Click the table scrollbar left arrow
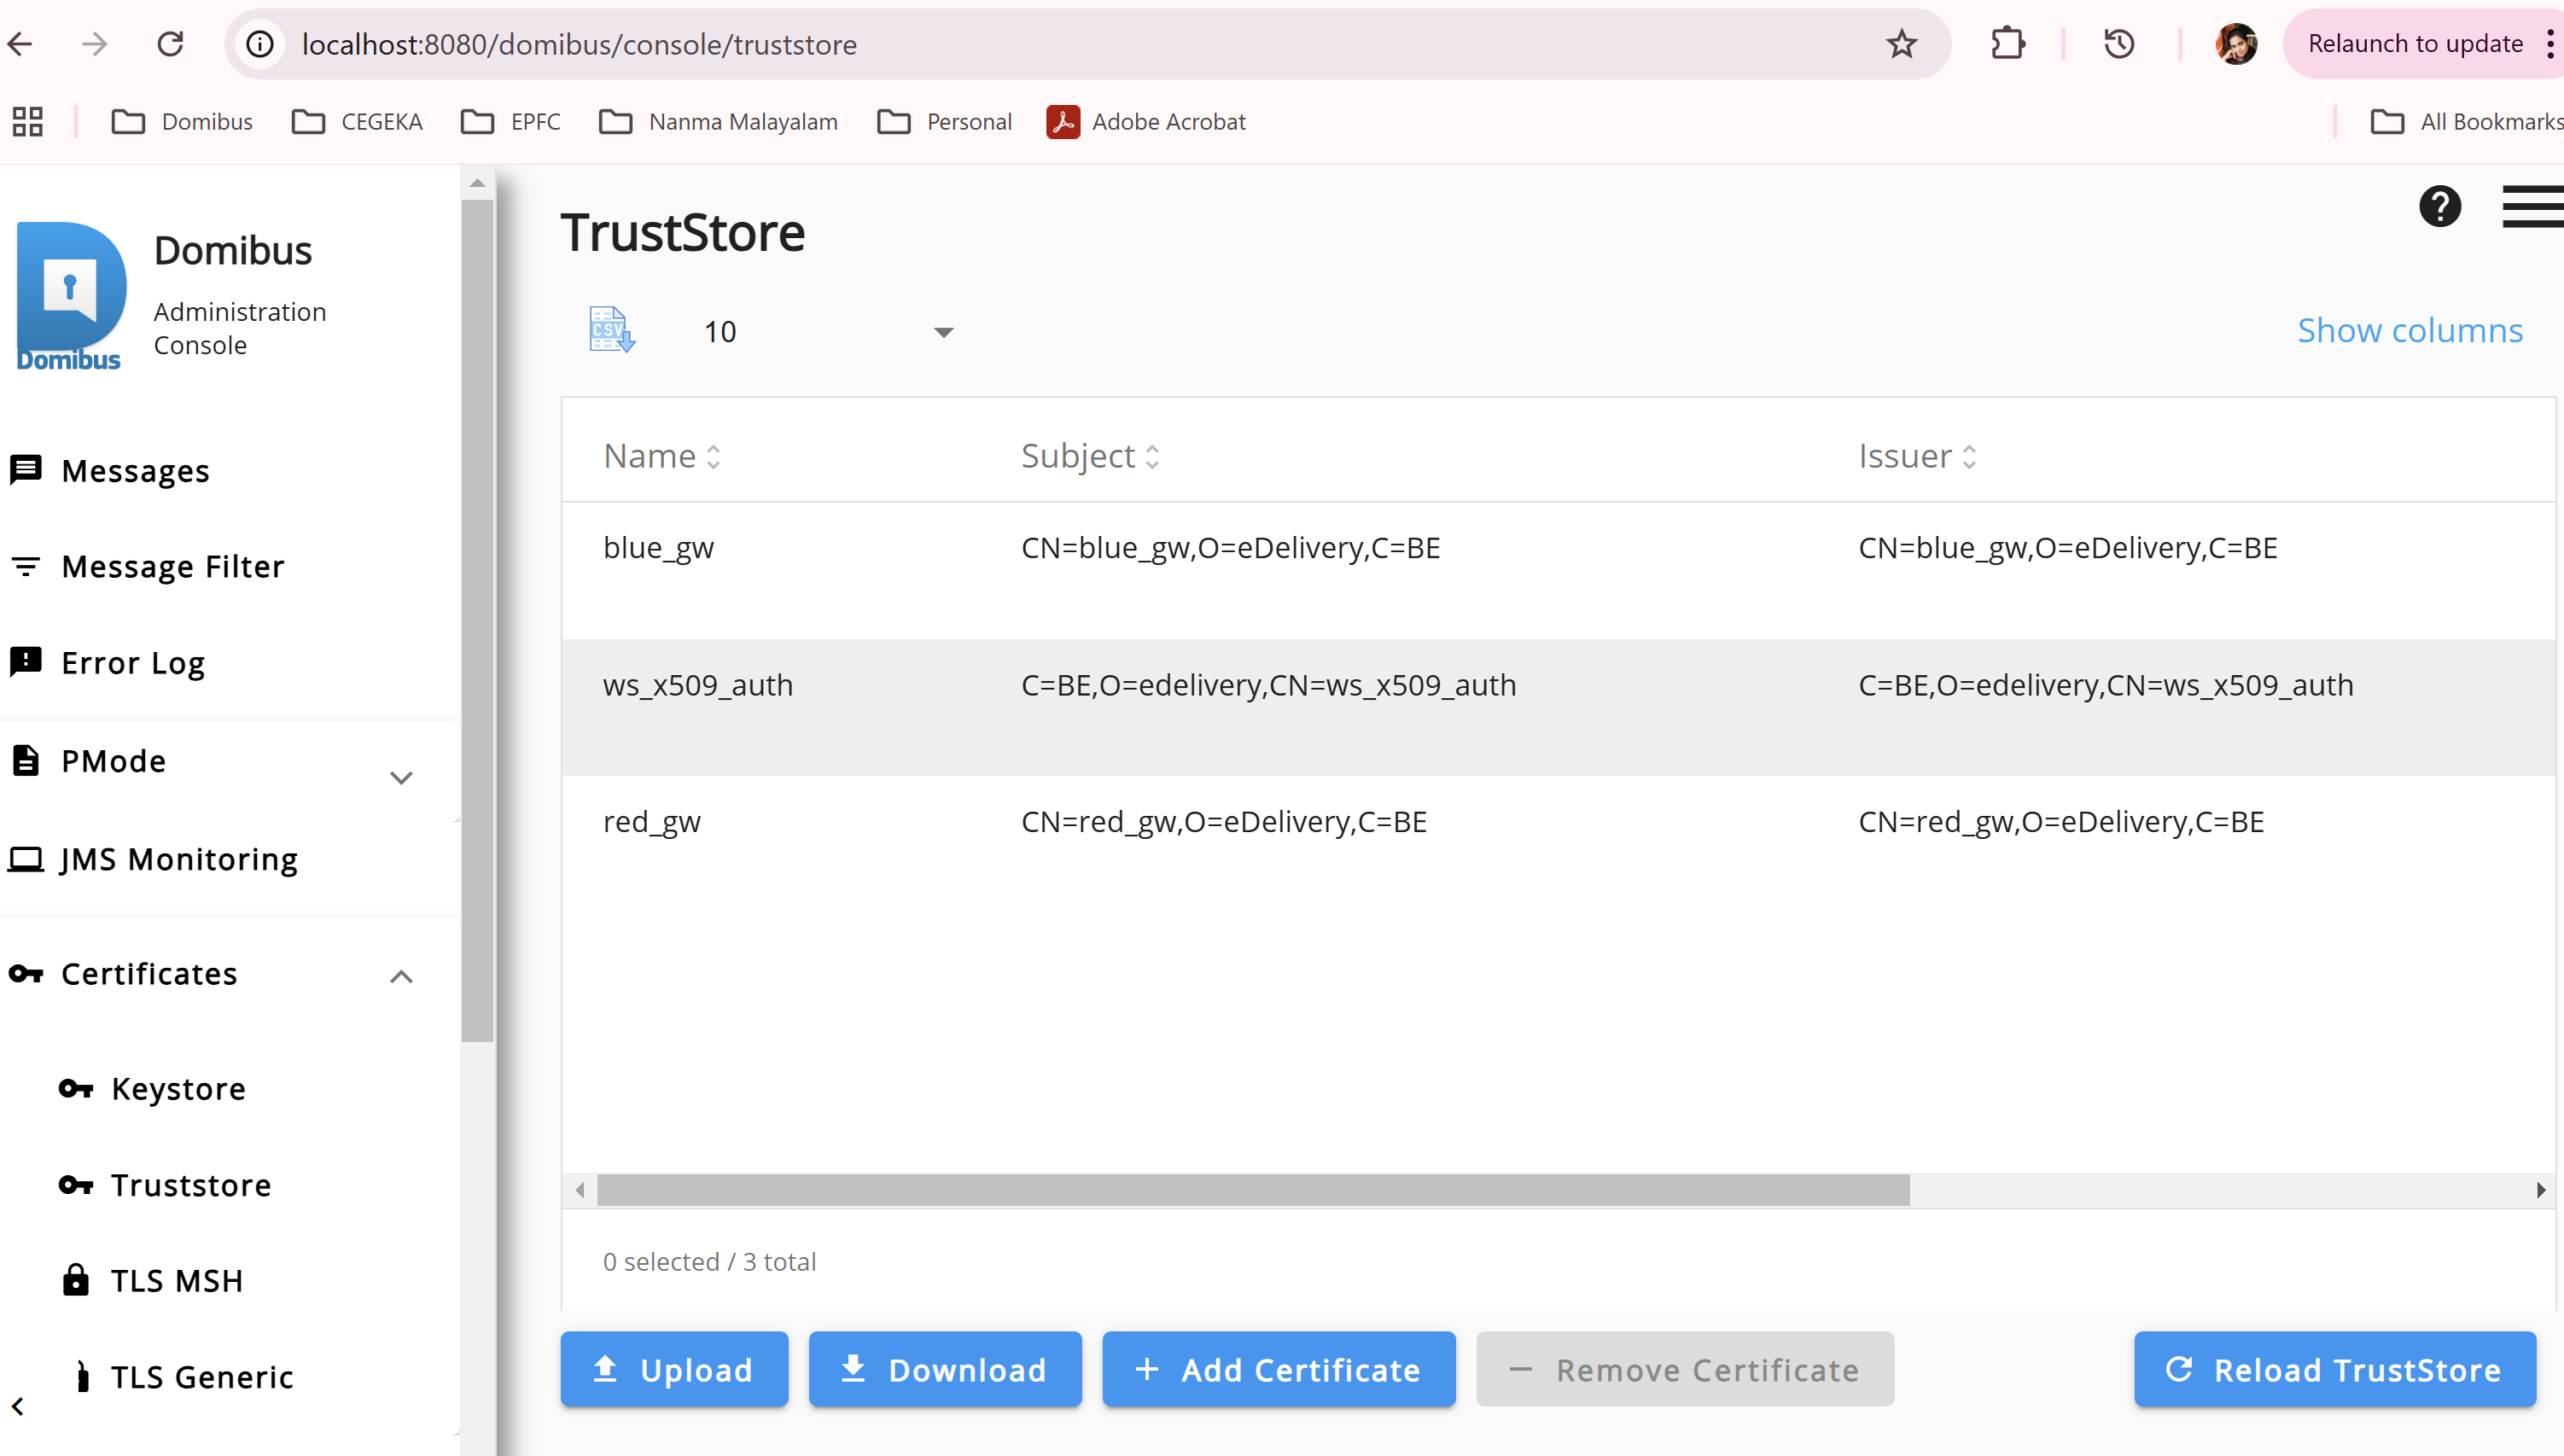Image resolution: width=2564 pixels, height=1456 pixels. (x=580, y=1189)
